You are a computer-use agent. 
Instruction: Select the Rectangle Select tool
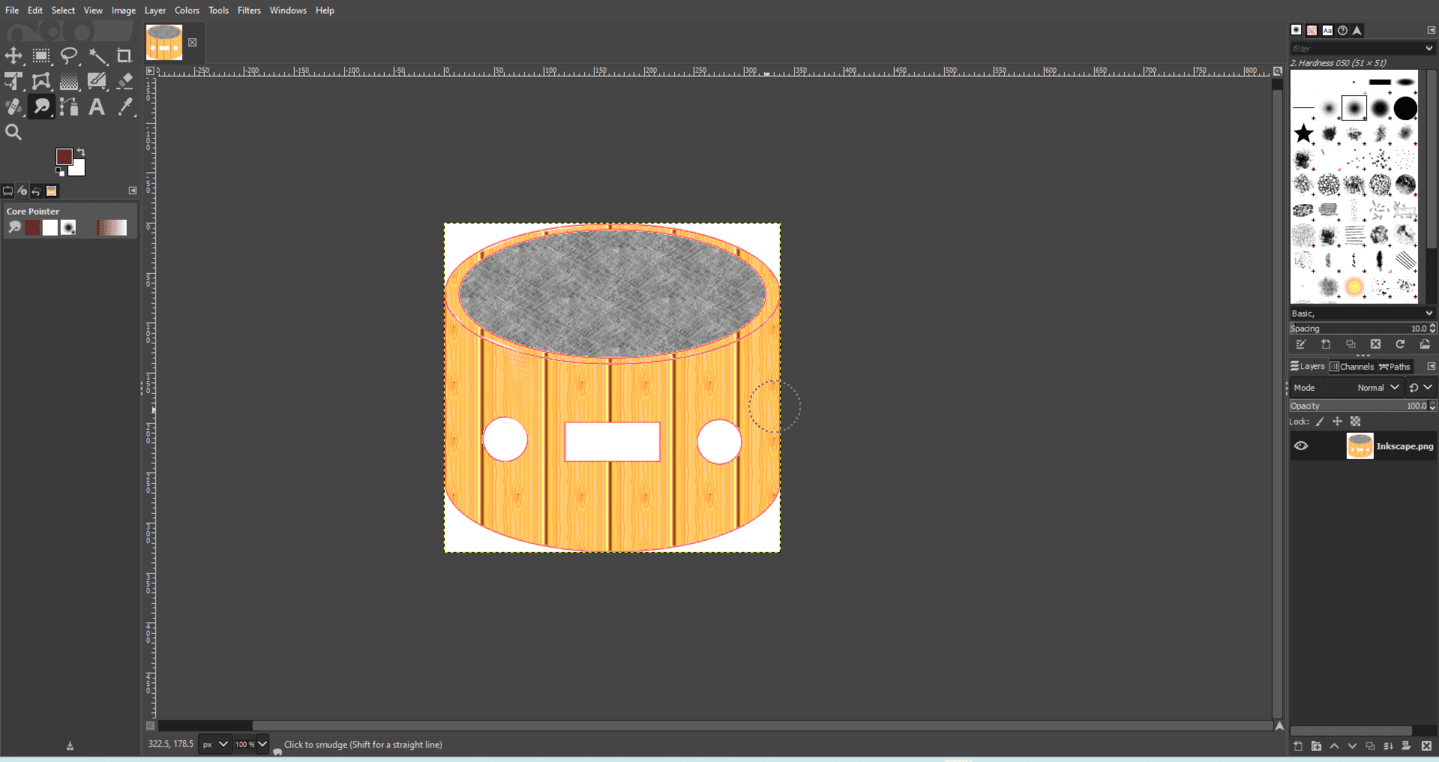click(41, 56)
